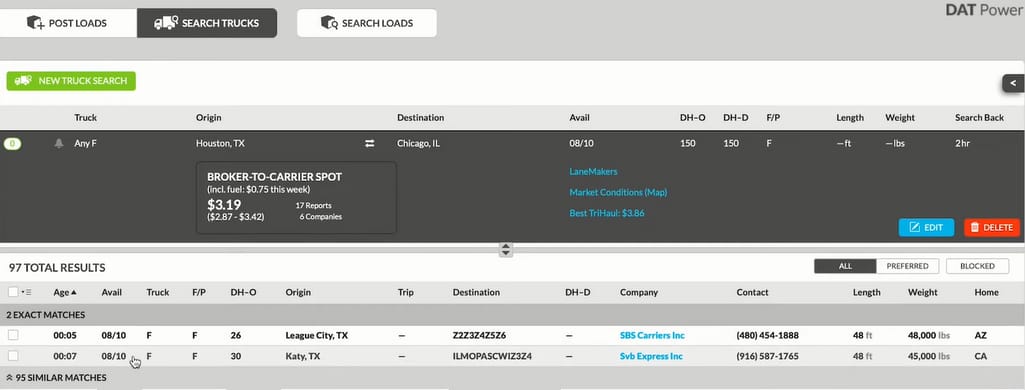Viewport: 1025px width, 390px height.
Task: Click the DAT Power logo
Action: pos(984,10)
